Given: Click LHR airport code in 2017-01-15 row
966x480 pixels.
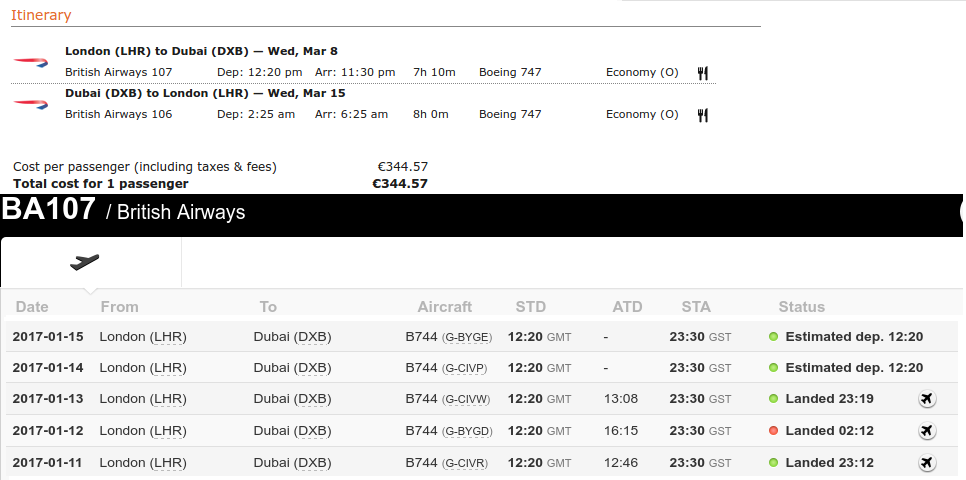Looking at the screenshot, I should [x=168, y=337].
